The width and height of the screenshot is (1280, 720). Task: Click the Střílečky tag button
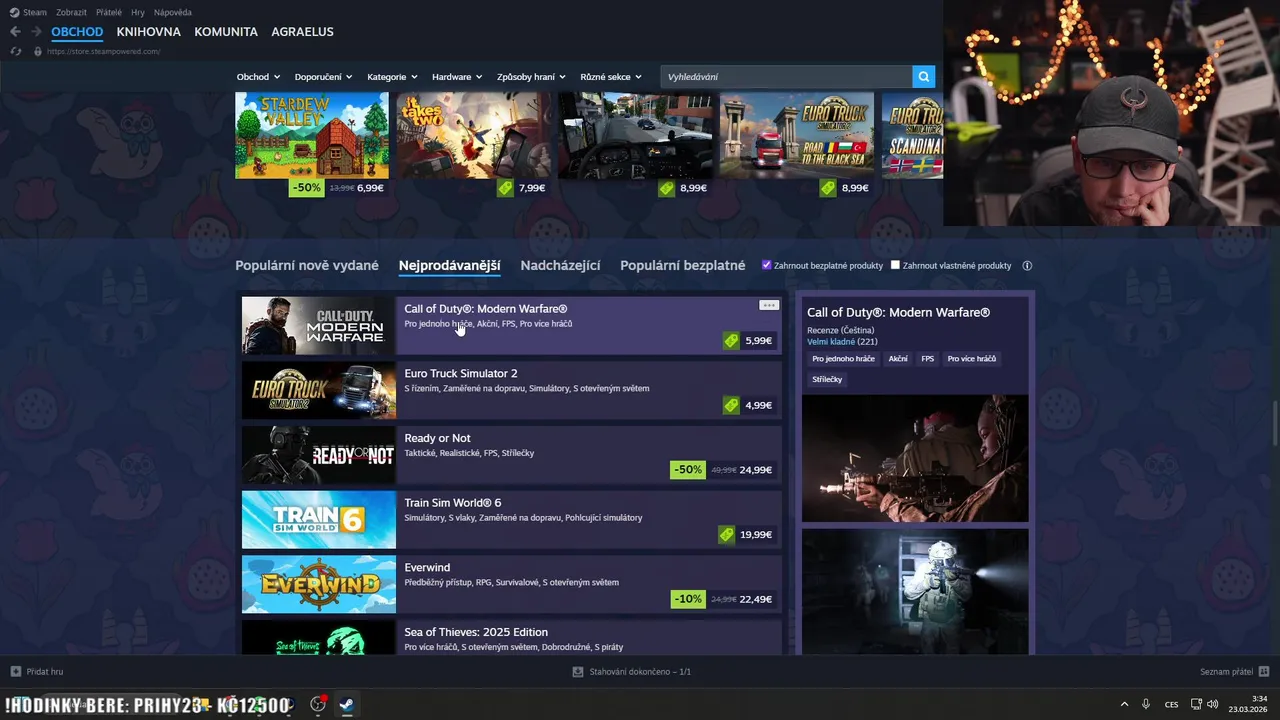click(x=827, y=380)
